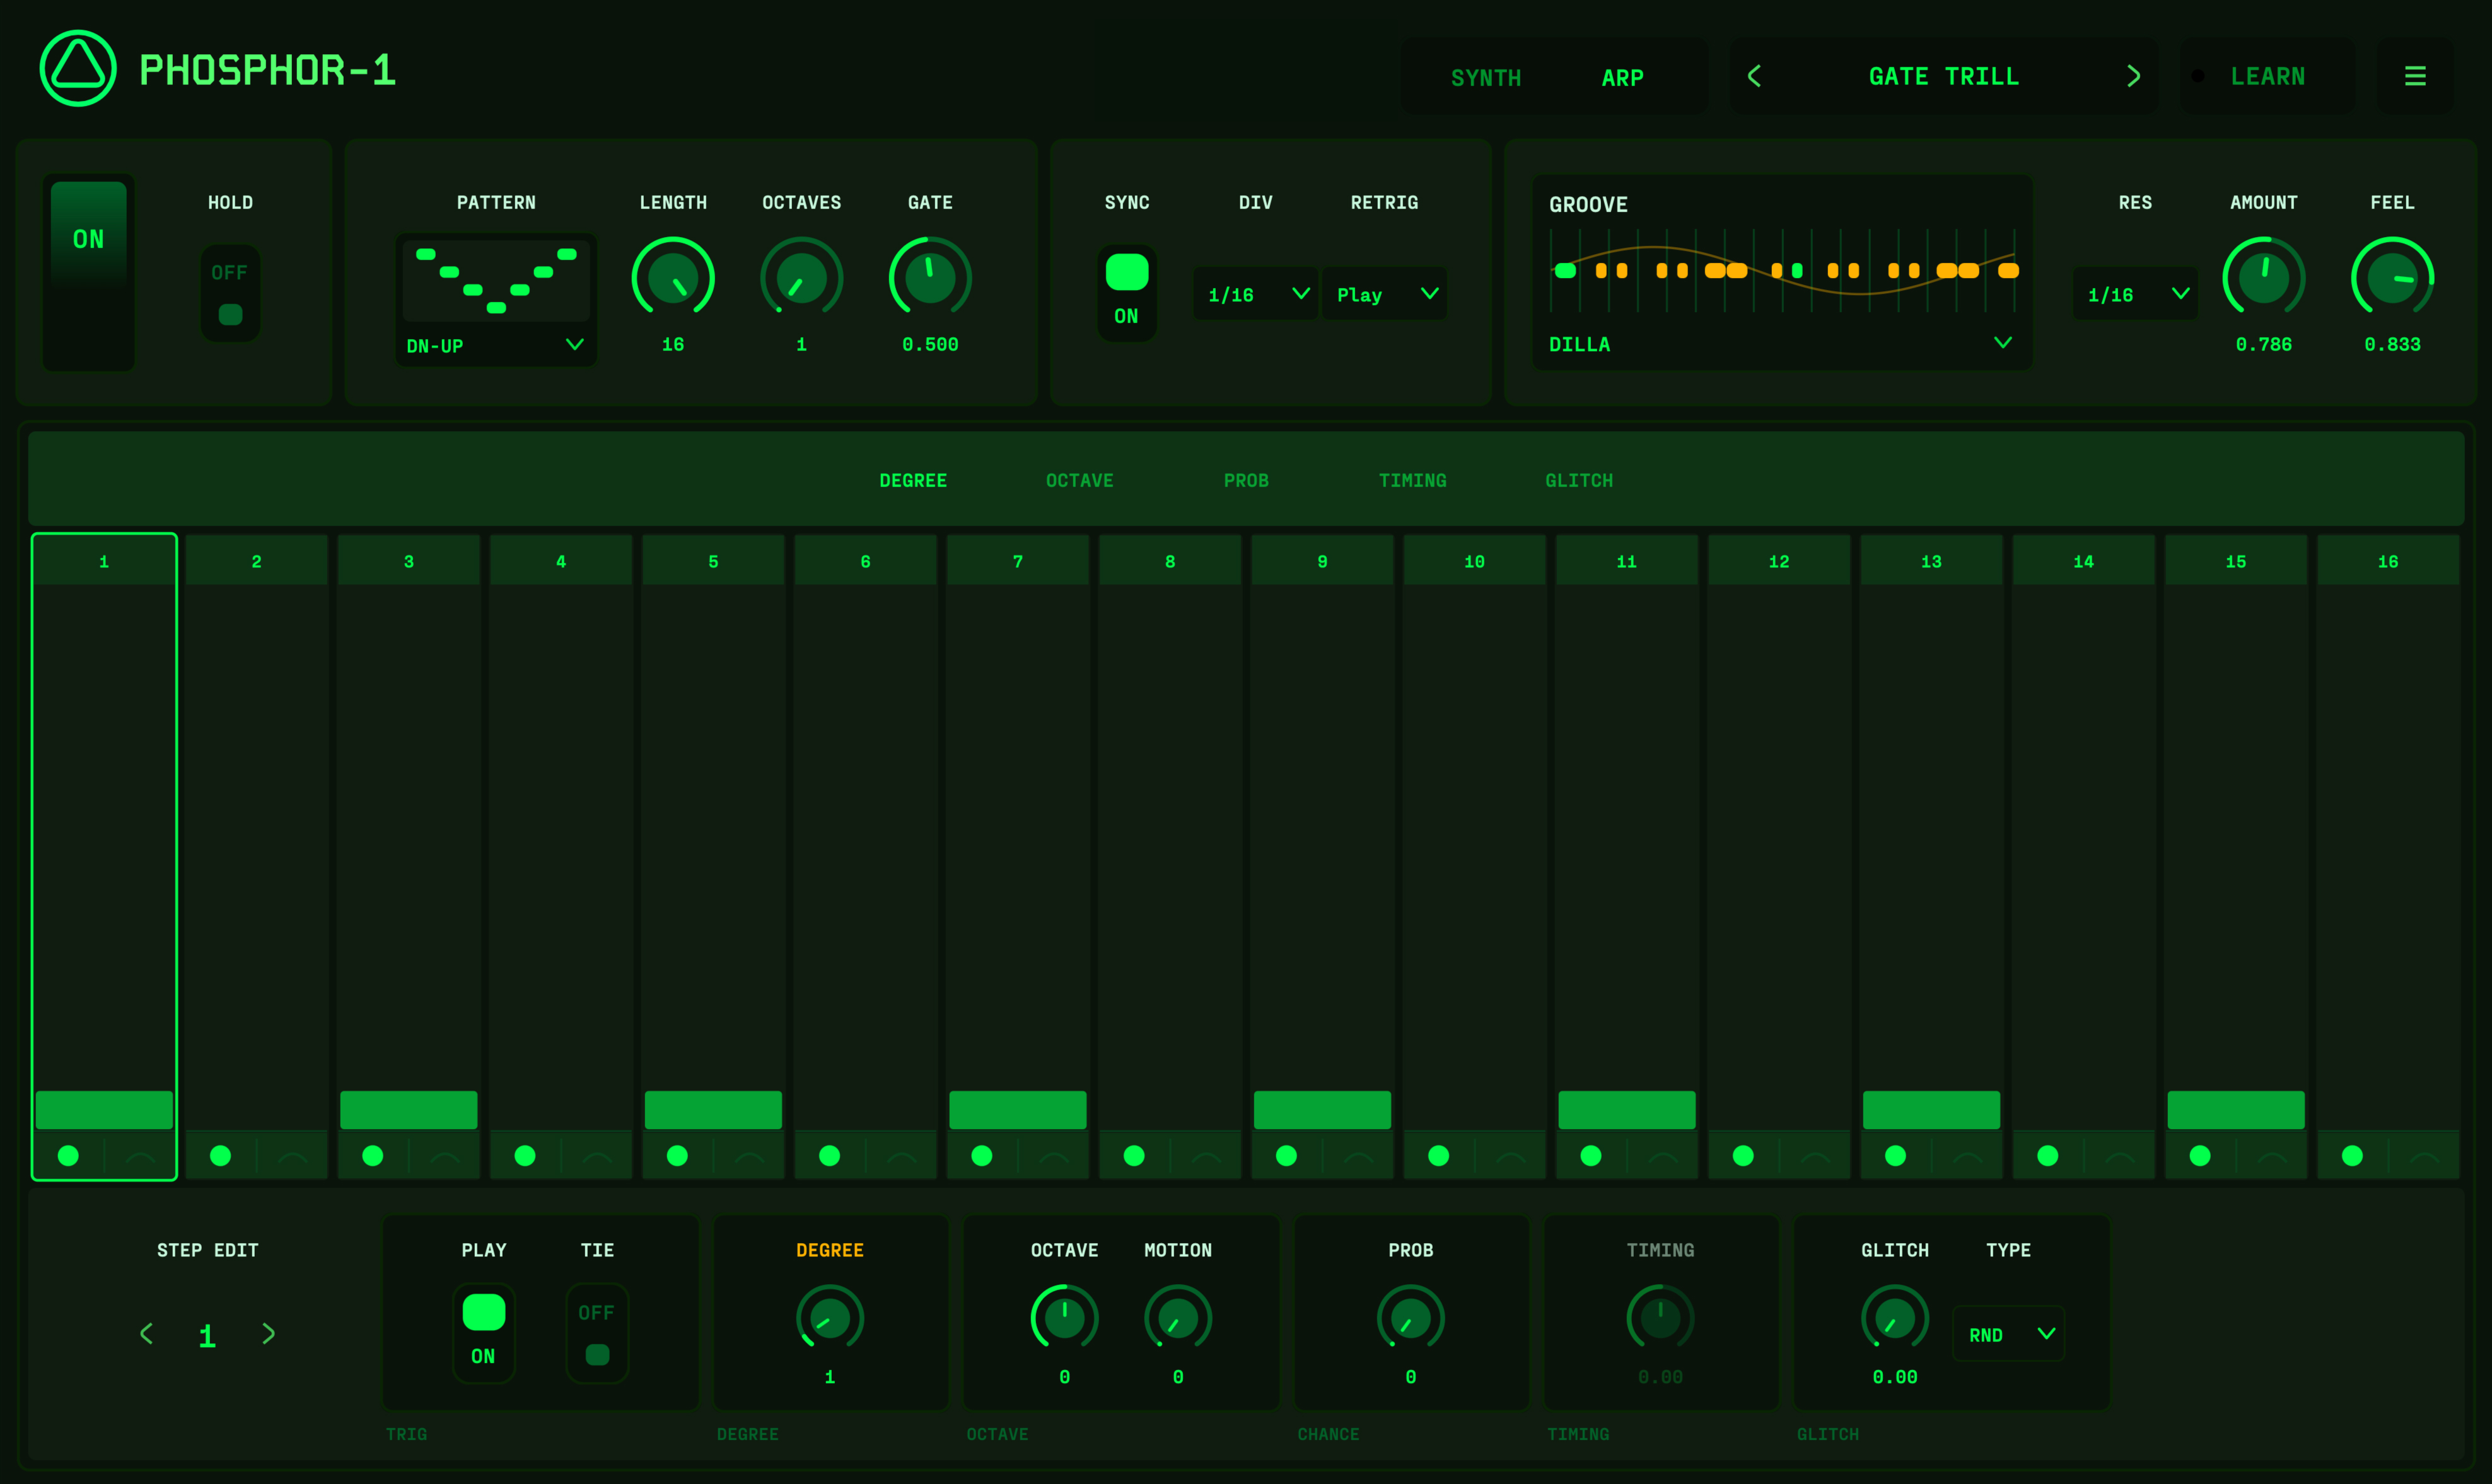Select the DEGREE lane tab

913,481
